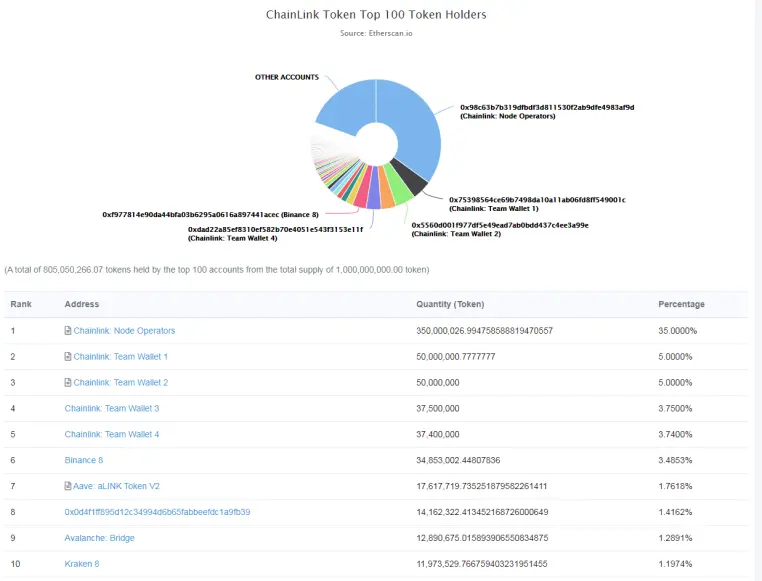
Task: Open Chainlink: Team Wallet 3 link
Action: [x=112, y=409]
